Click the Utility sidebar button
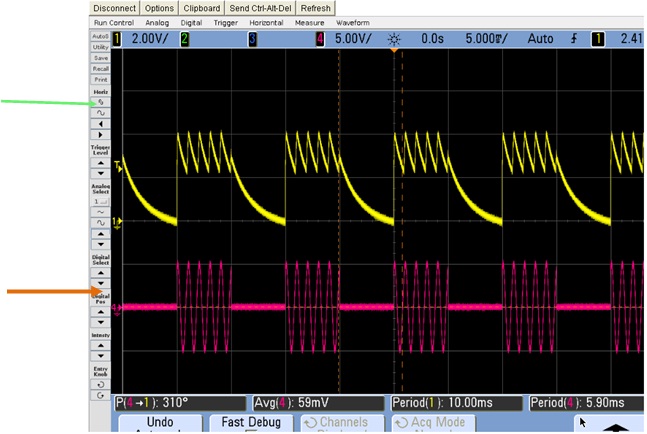The height and width of the screenshot is (434, 647). pyautogui.click(x=100, y=47)
